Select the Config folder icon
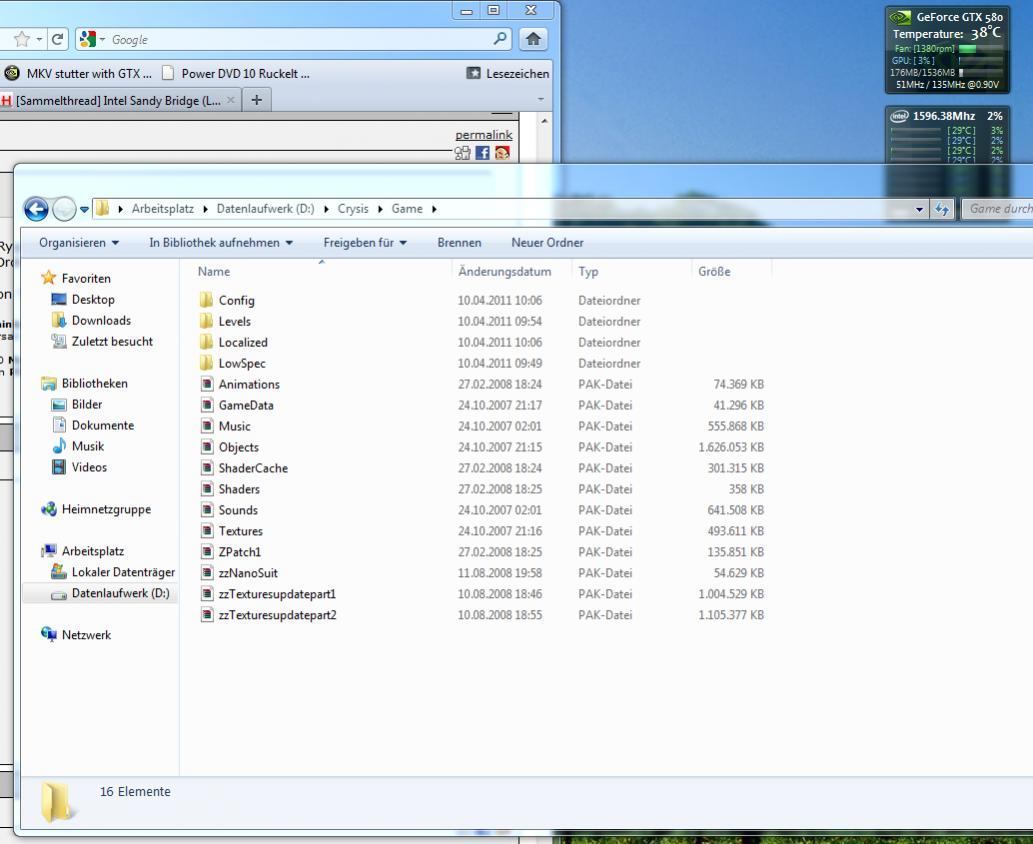Image resolution: width=1033 pixels, height=844 pixels. point(207,300)
